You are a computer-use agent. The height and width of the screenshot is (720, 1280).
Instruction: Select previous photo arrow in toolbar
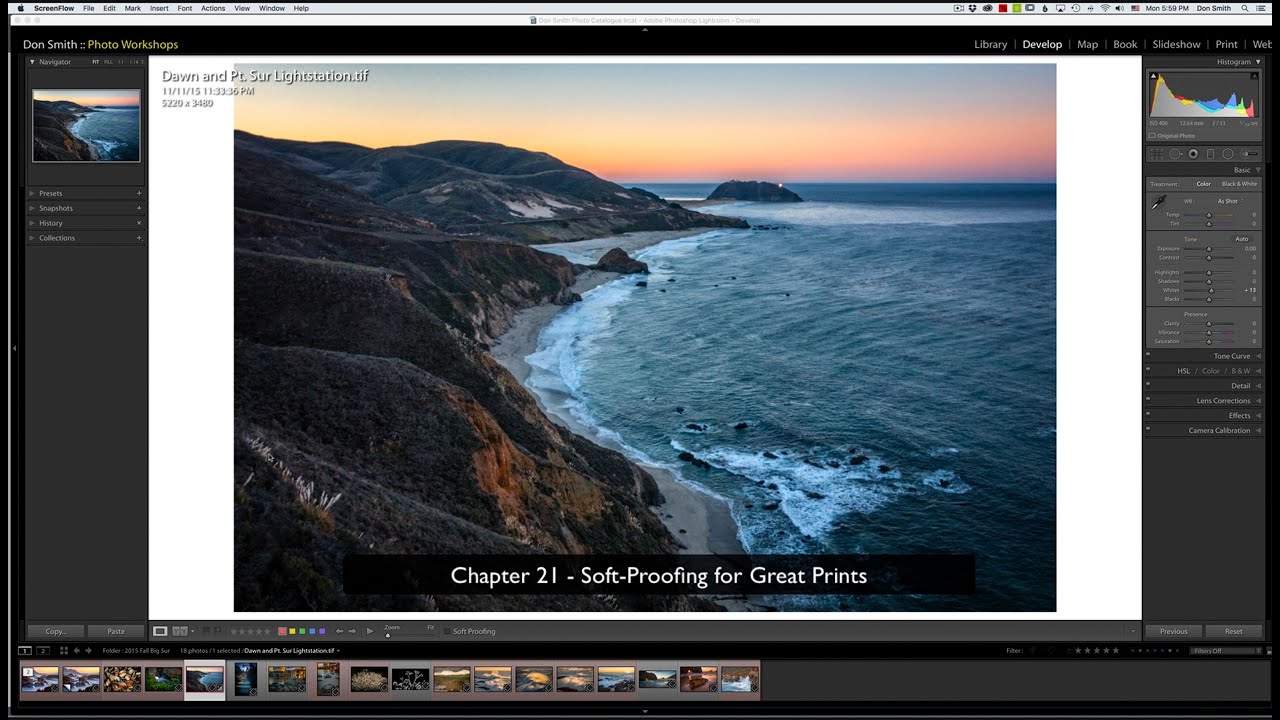[339, 631]
